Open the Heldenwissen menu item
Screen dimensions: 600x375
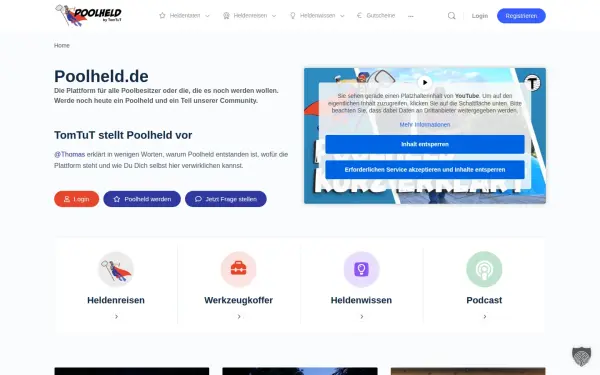317,16
